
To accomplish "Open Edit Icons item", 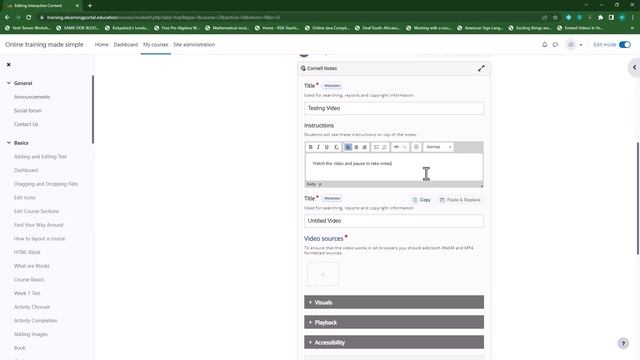I will coord(24,198).
